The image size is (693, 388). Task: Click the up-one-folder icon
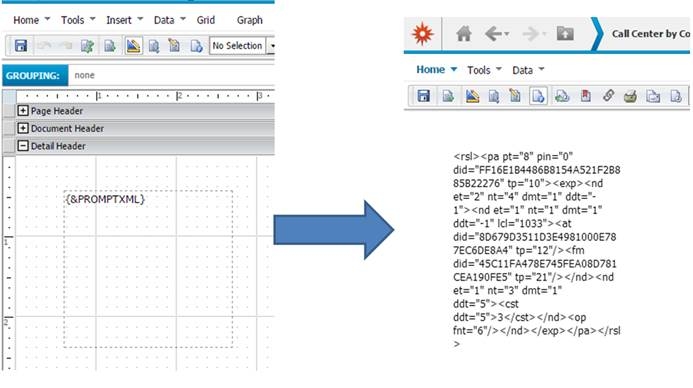[565, 34]
